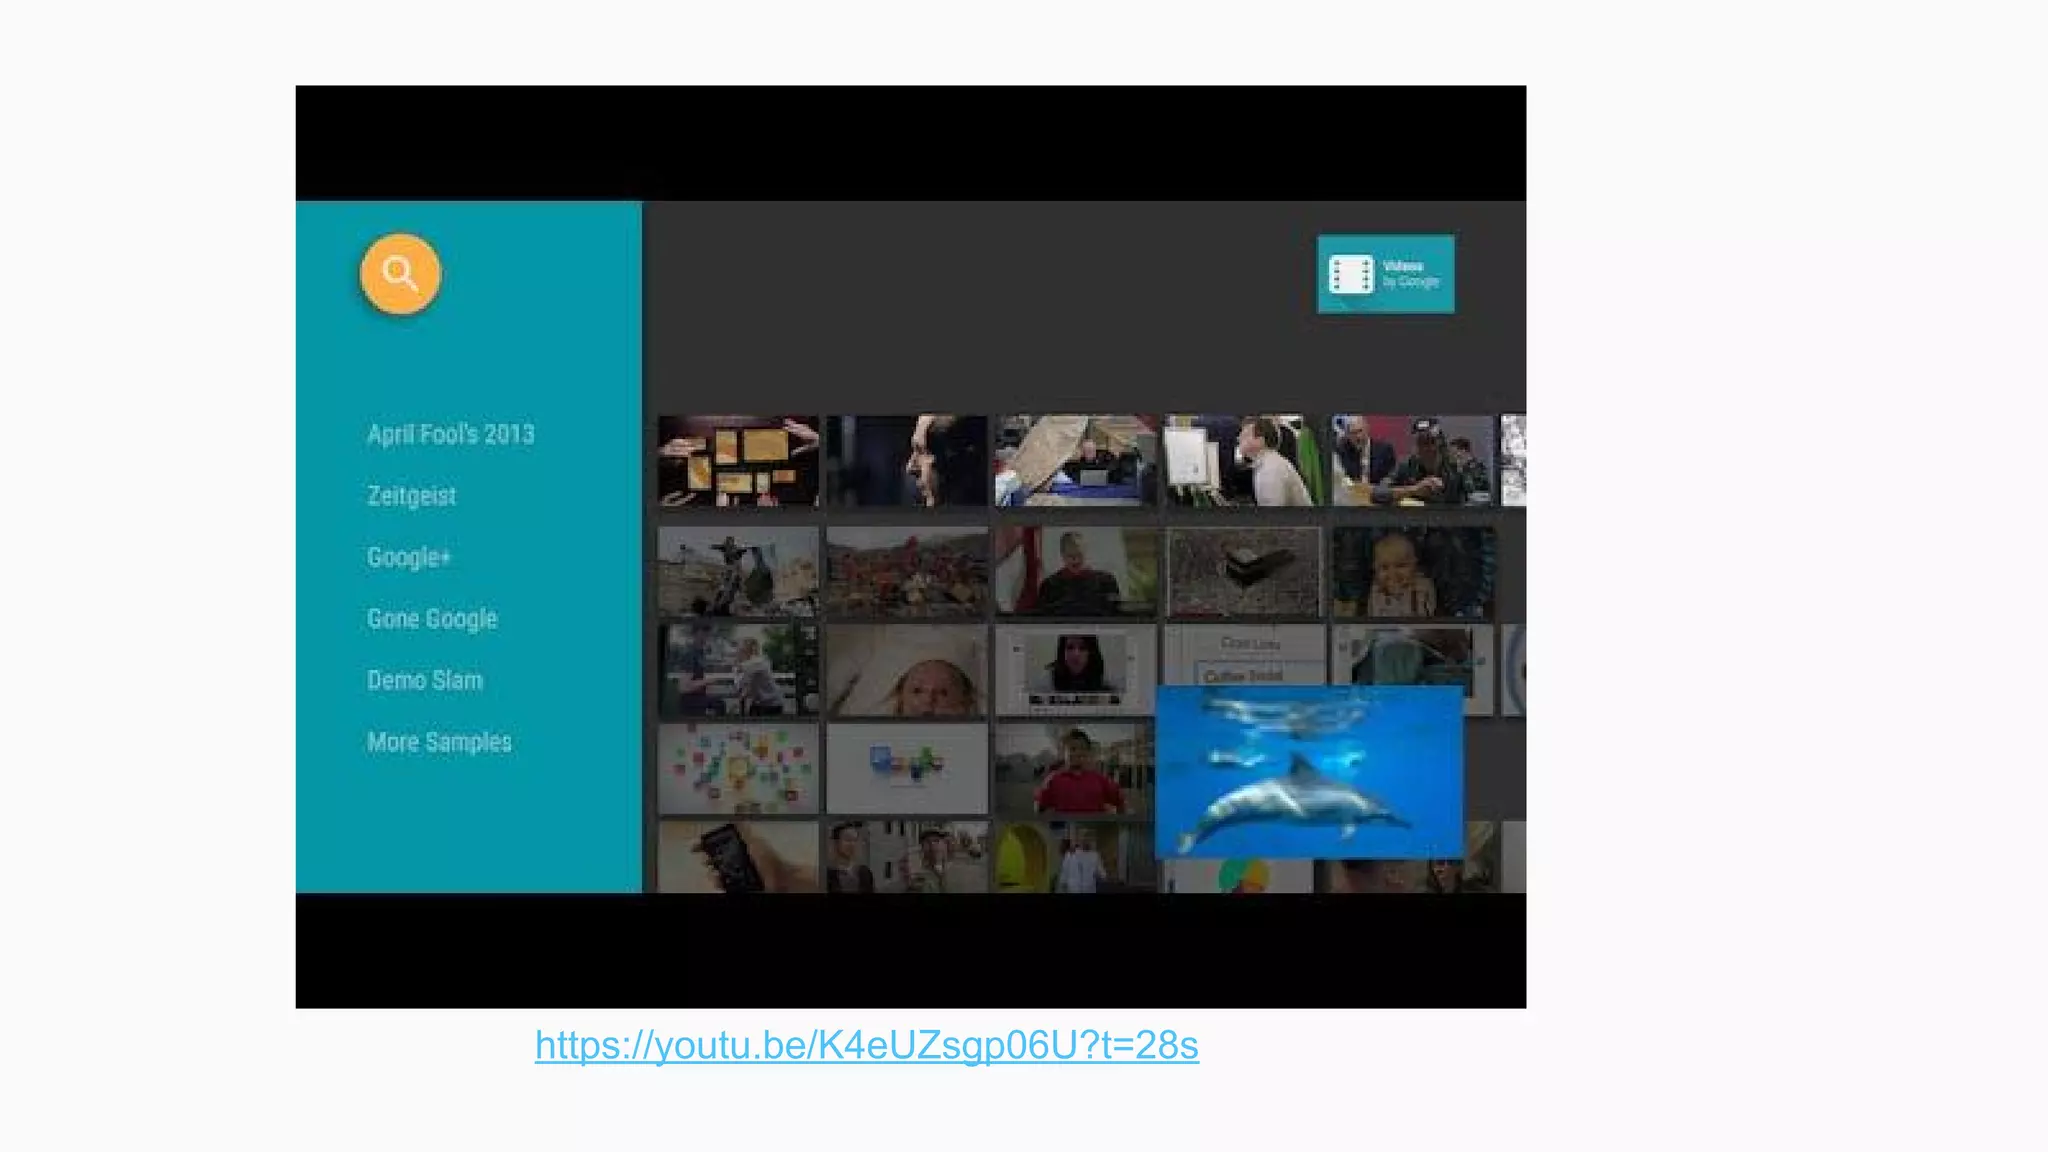Click the Videos by Google badge
This screenshot has width=2048, height=1152.
click(x=1385, y=274)
